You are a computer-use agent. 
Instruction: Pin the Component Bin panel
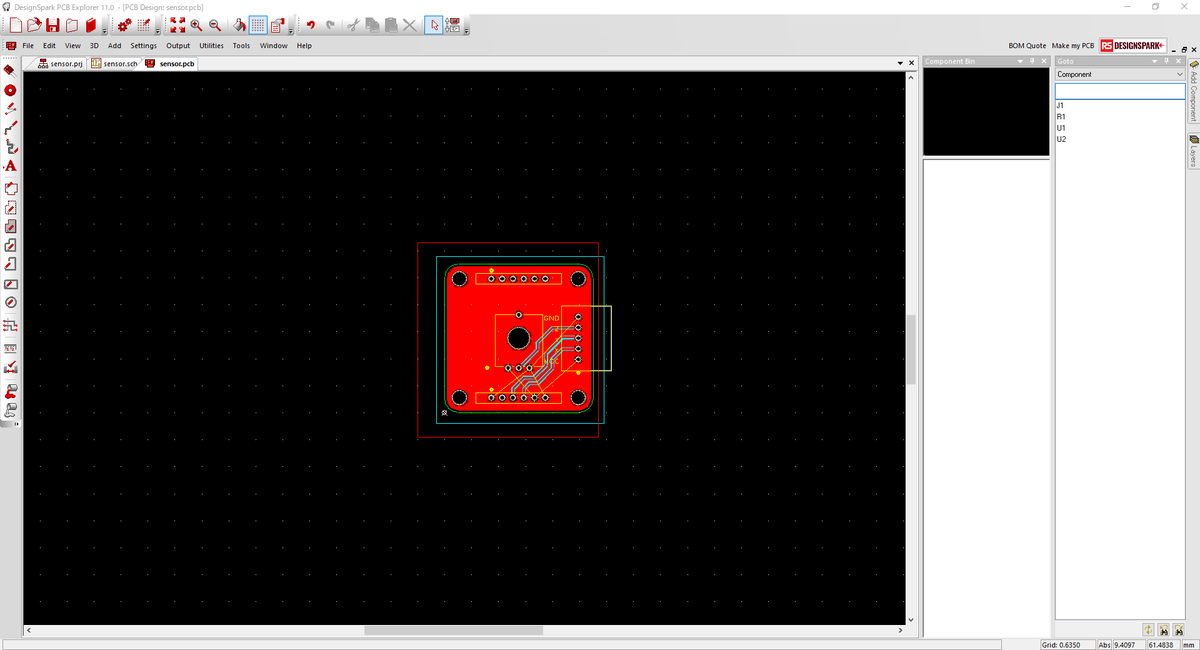pyautogui.click(x=1032, y=61)
